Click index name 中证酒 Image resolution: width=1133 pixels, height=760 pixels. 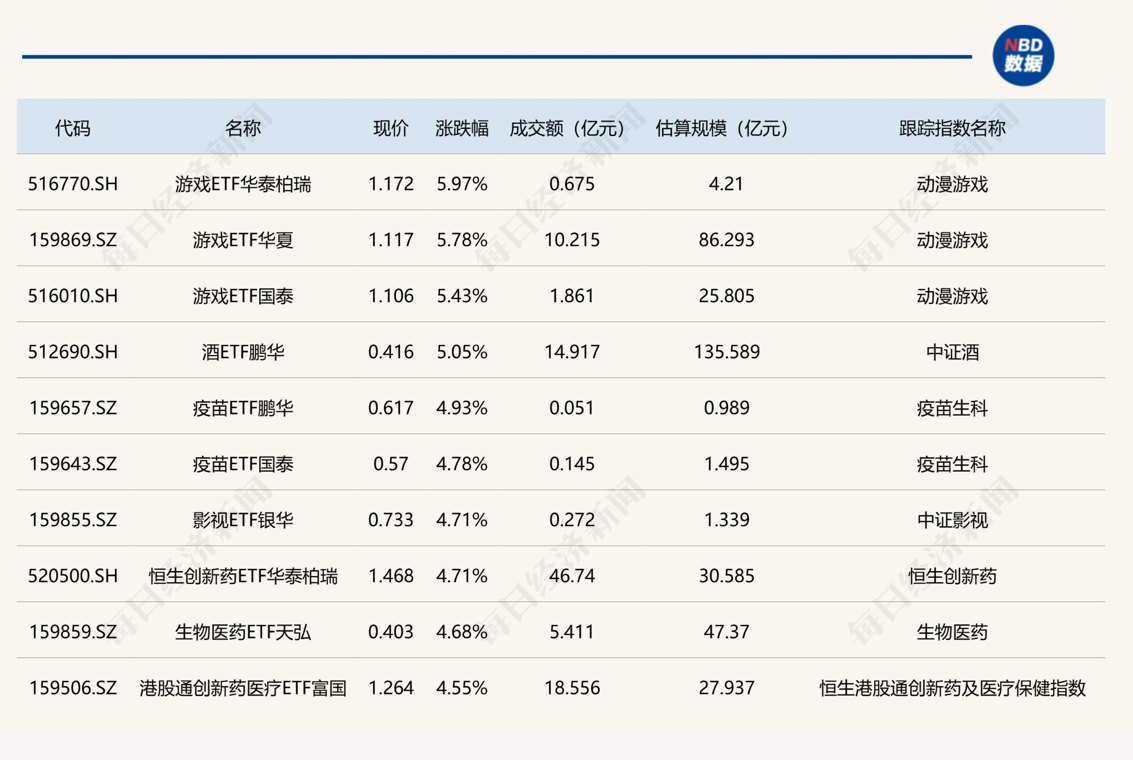(952, 352)
